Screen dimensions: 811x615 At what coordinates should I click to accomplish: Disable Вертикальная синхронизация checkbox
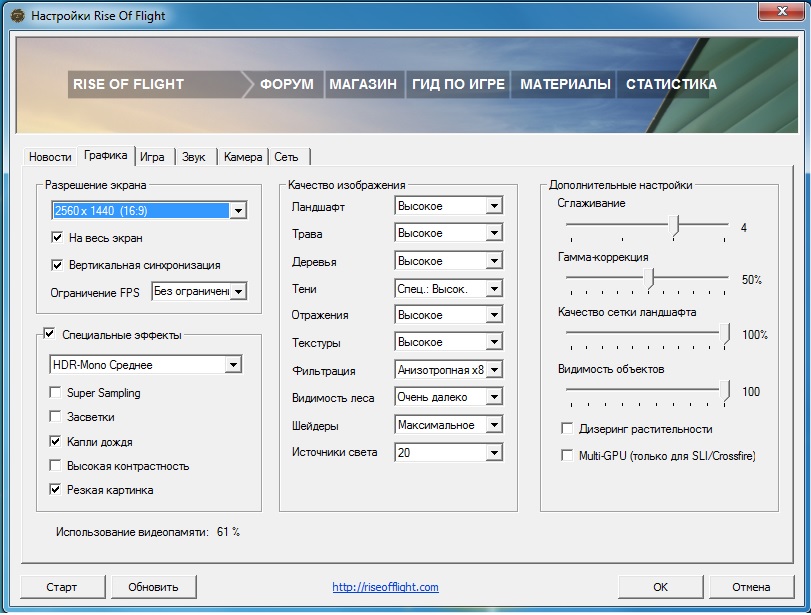point(57,265)
